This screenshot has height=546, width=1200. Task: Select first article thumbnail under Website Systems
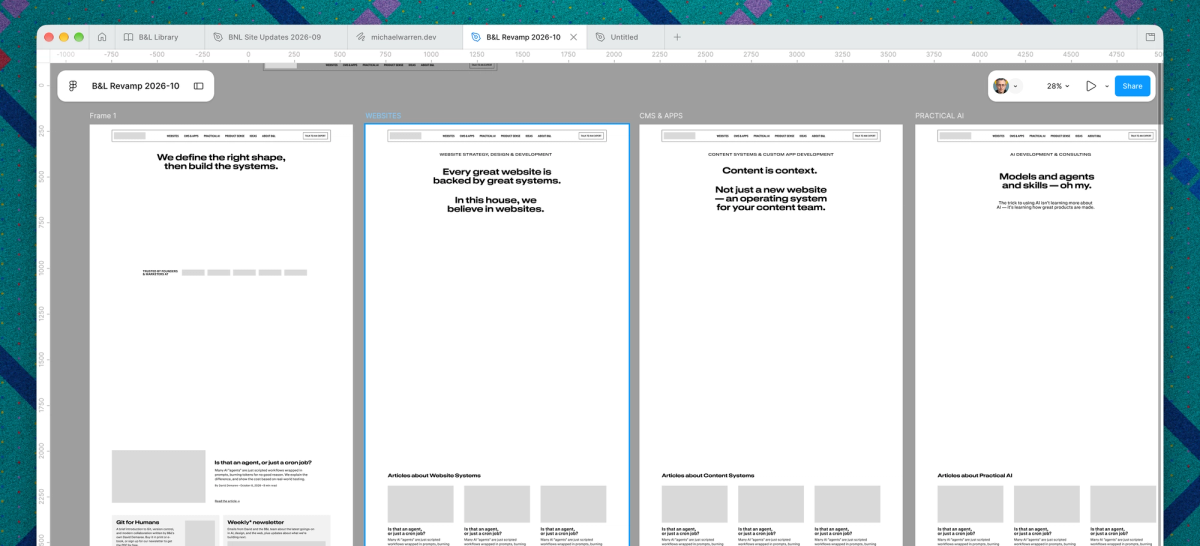coord(420,504)
